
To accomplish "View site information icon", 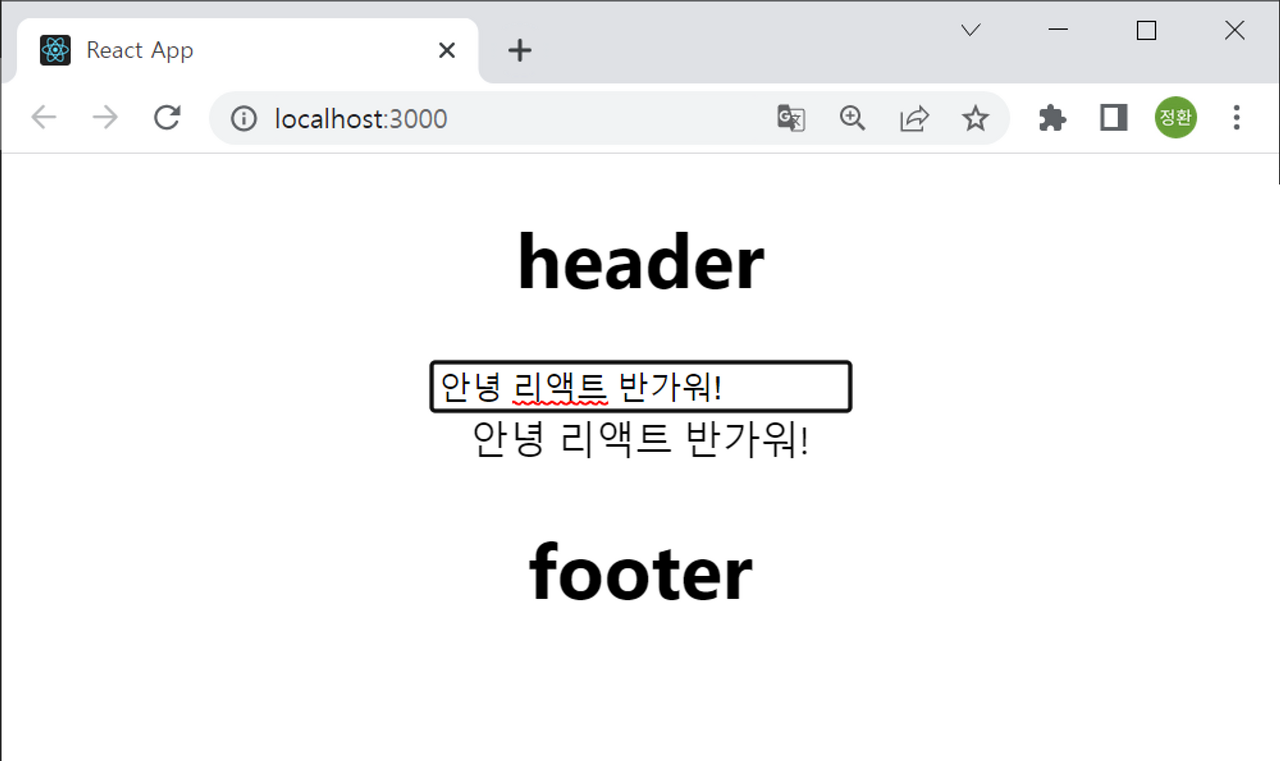I will click(x=244, y=119).
